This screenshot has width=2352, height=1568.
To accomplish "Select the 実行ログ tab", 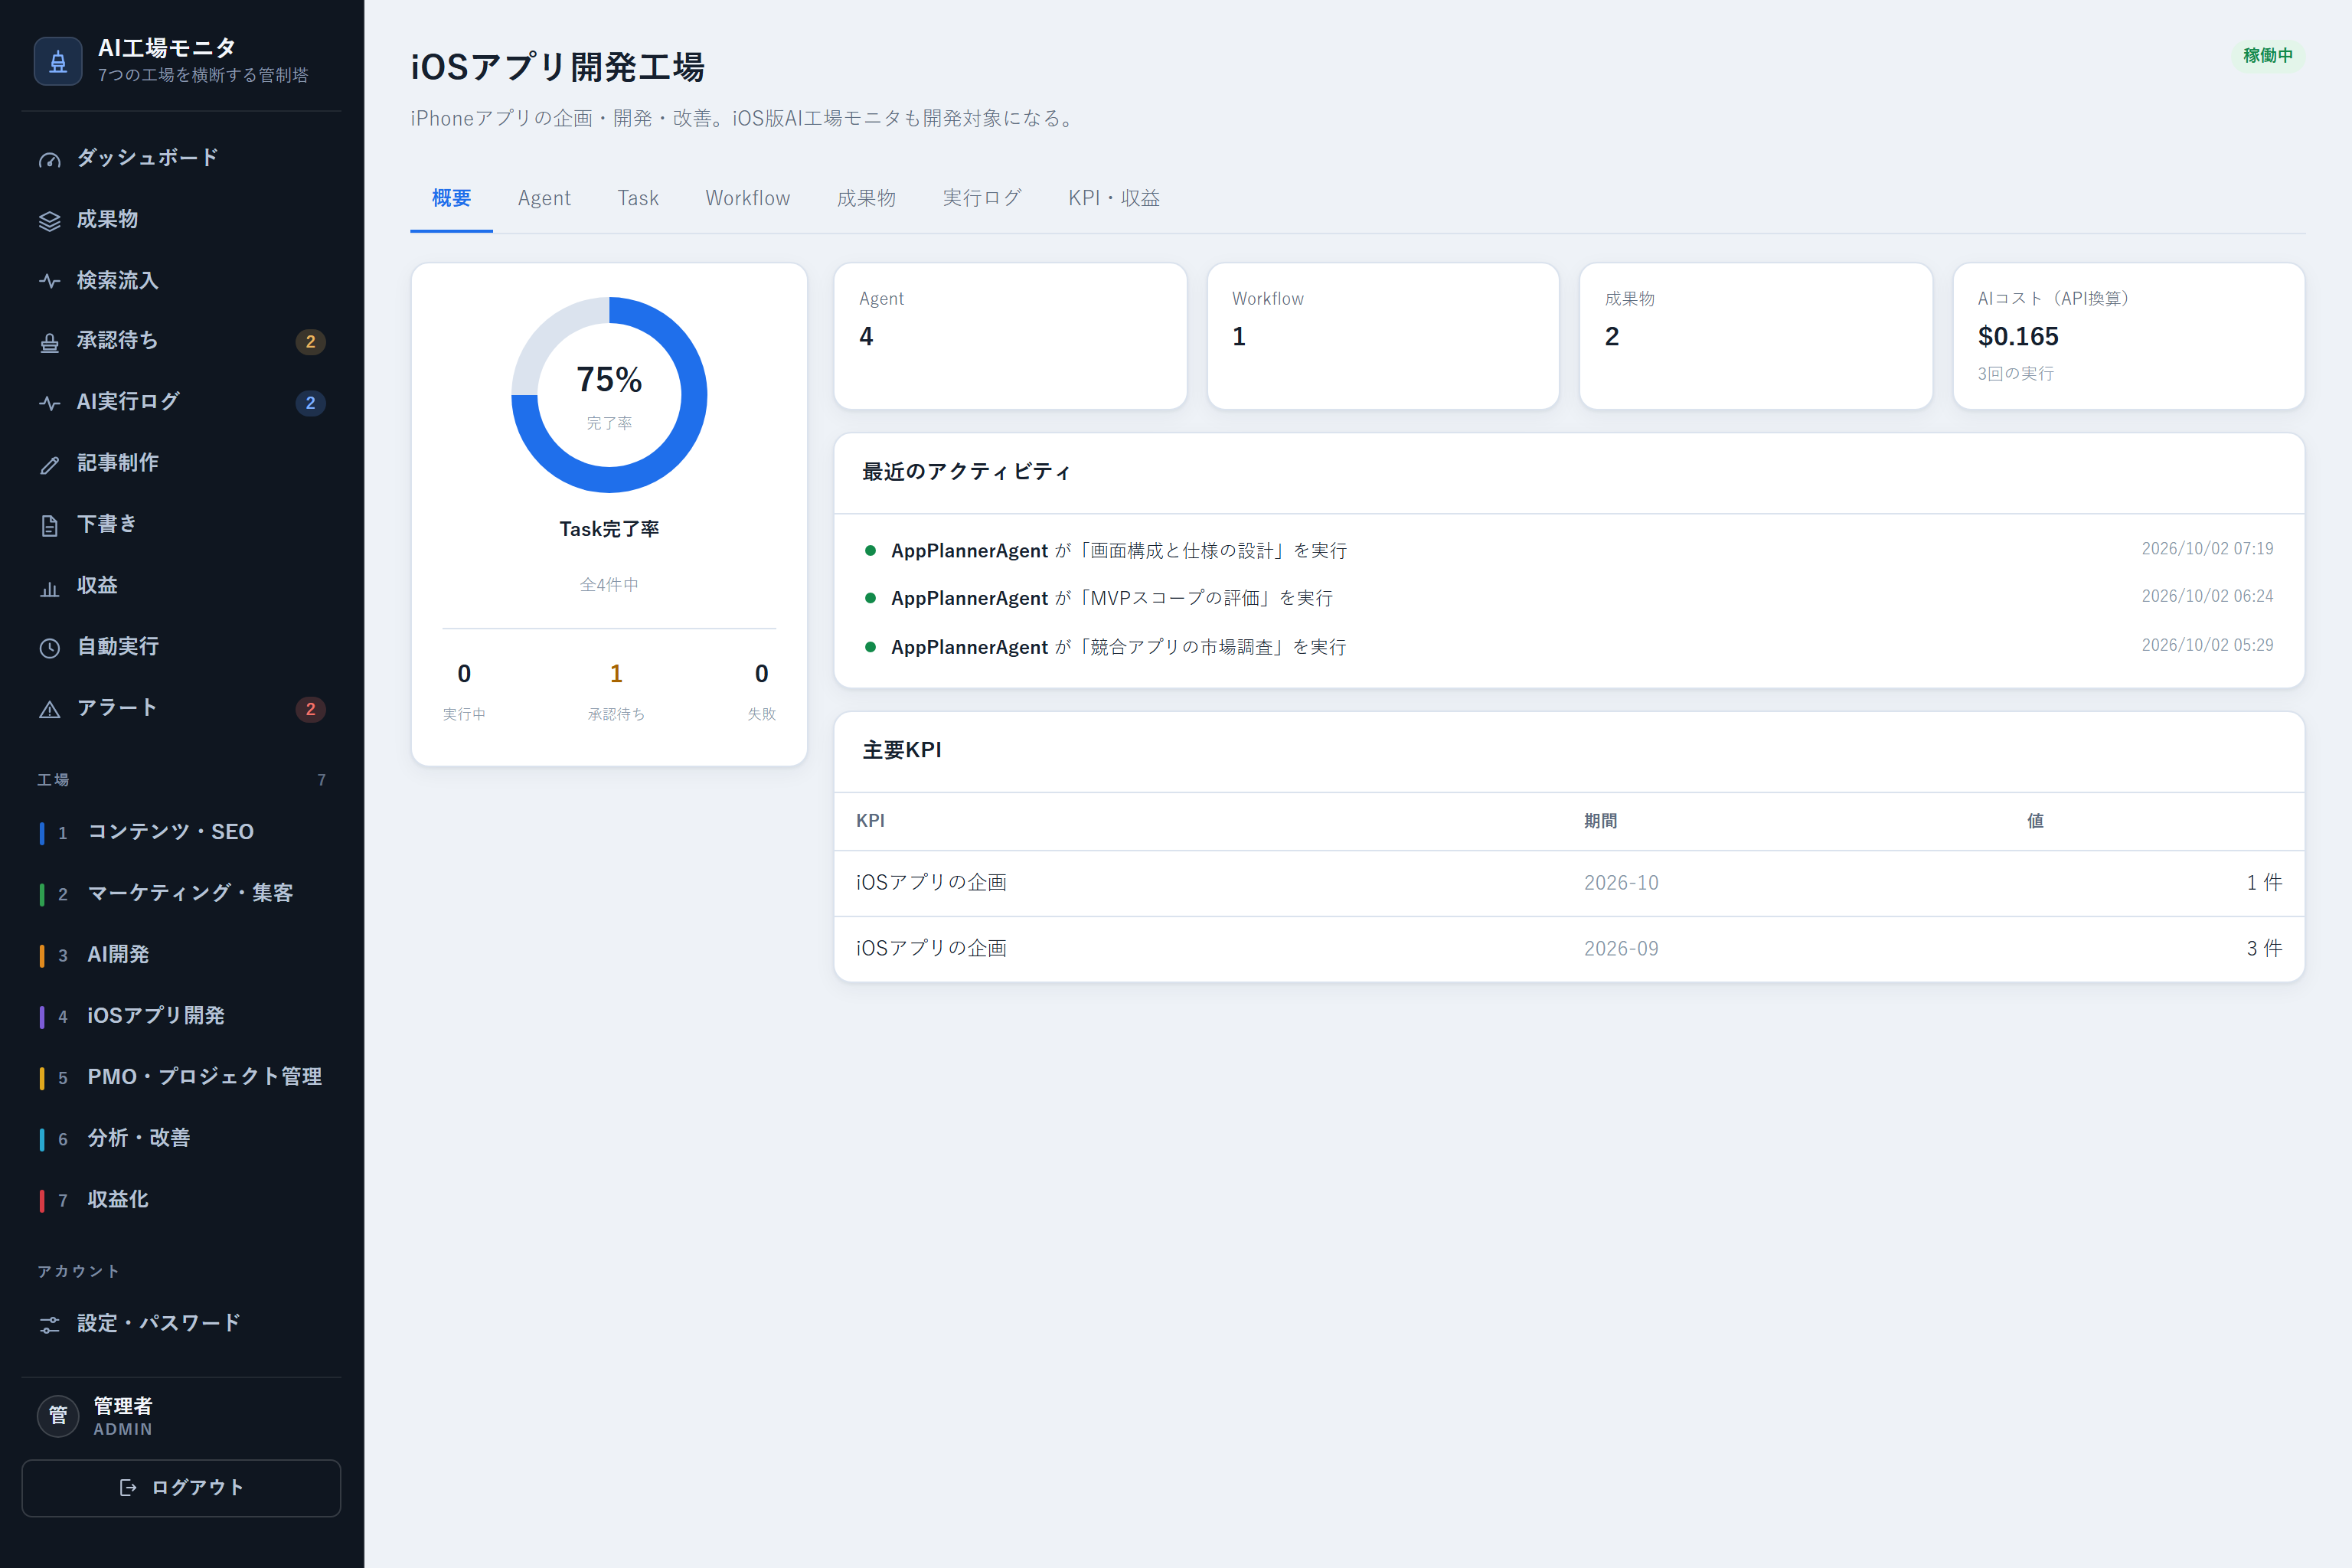I will 982,198.
